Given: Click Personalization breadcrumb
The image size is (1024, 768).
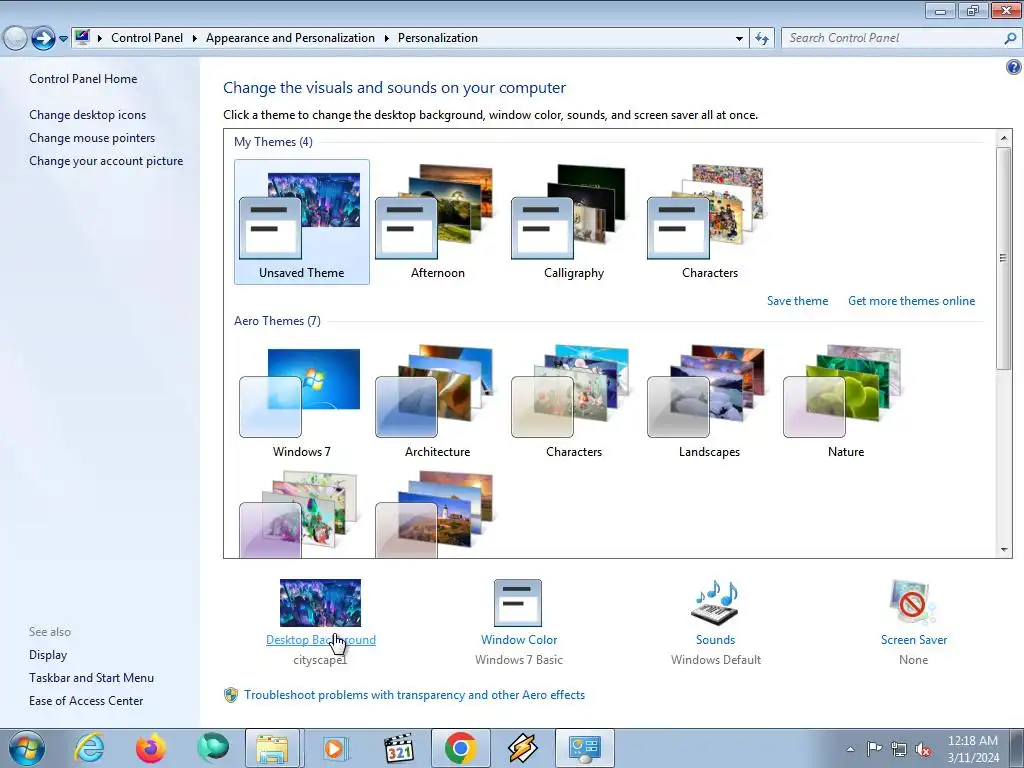Looking at the screenshot, I should coord(438,38).
